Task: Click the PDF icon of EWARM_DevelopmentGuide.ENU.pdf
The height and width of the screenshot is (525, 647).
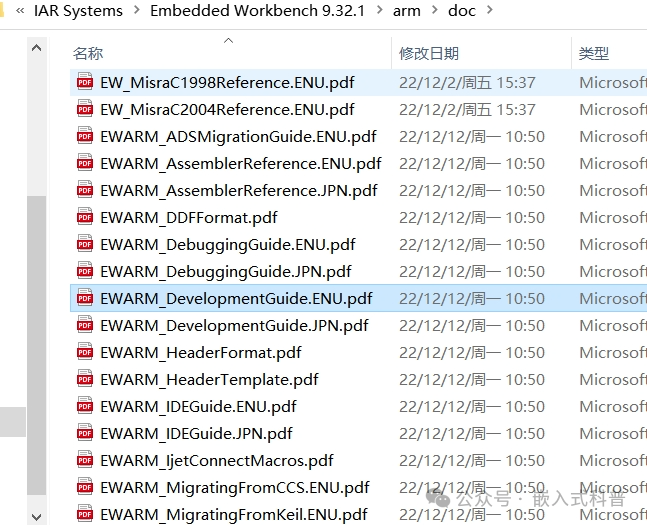Action: pyautogui.click(x=85, y=298)
